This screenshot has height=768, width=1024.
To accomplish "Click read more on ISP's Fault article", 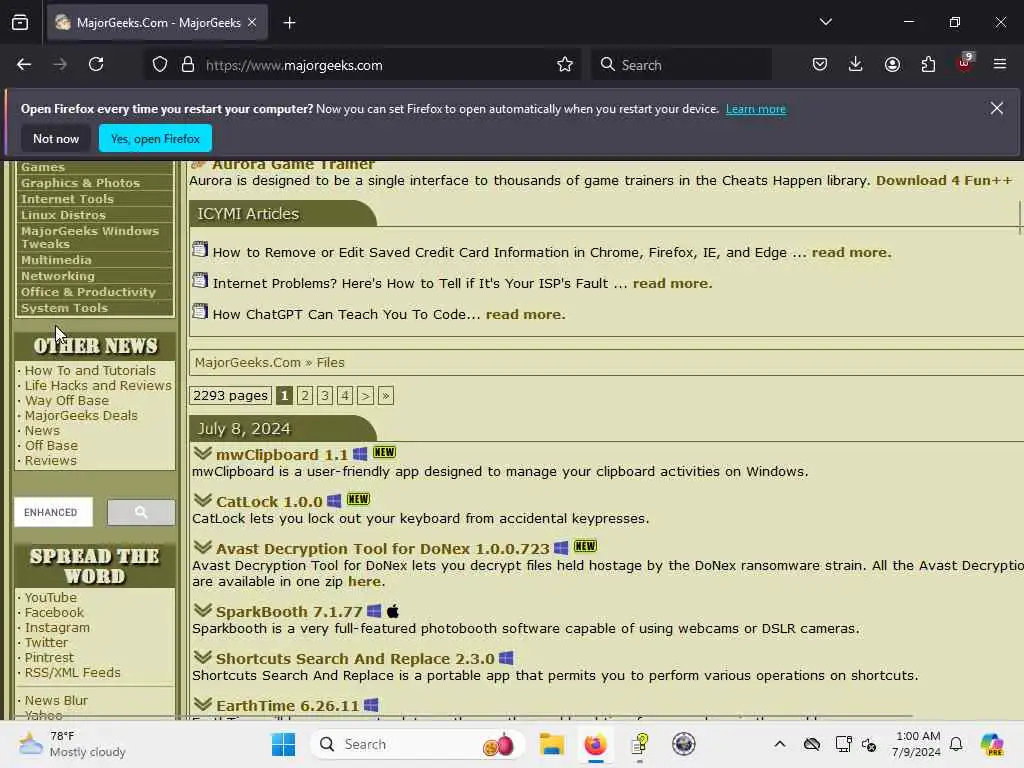I will [672, 283].
